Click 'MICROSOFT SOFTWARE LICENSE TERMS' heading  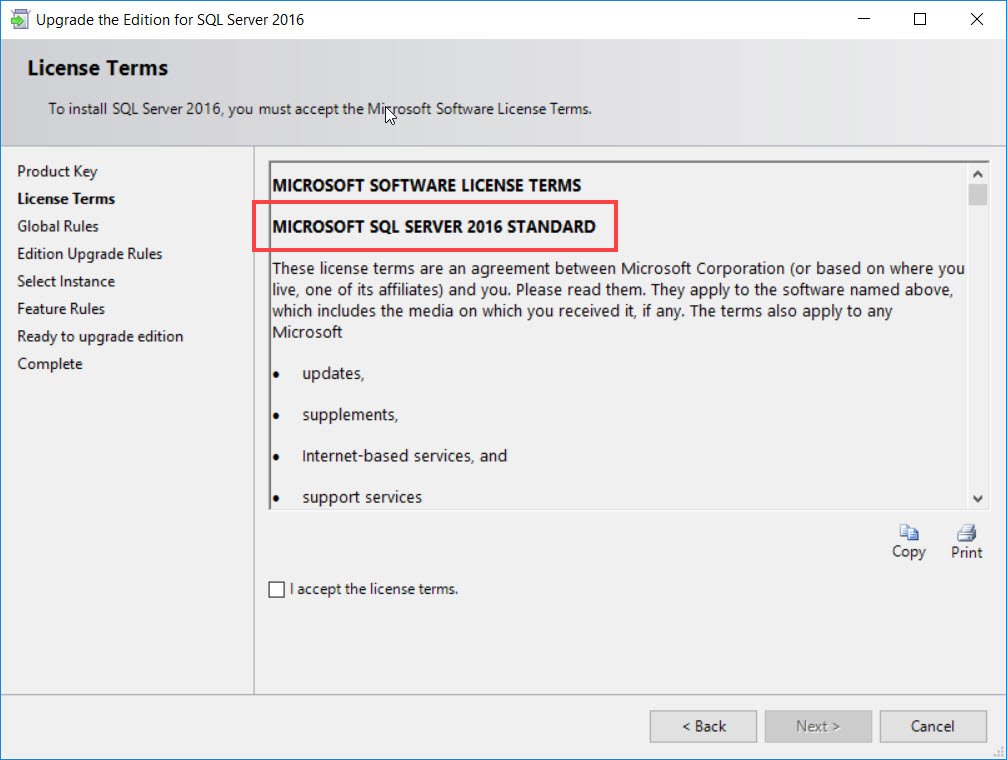click(426, 186)
